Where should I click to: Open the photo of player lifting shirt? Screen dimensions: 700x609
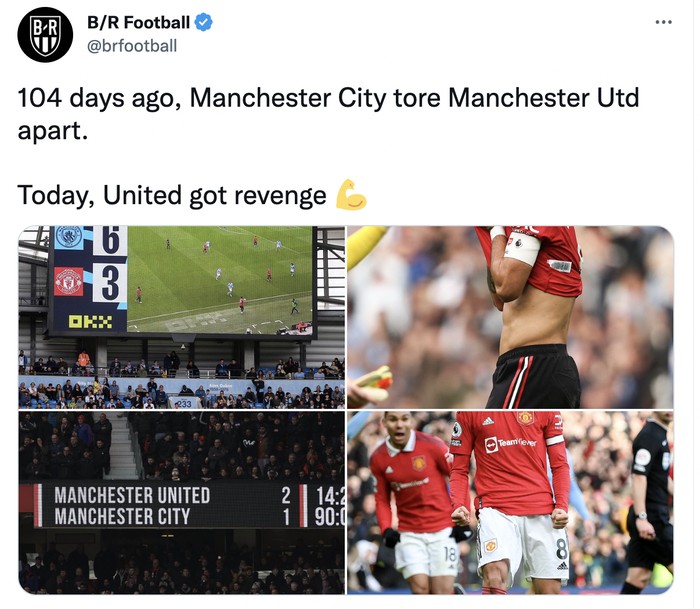510,317
